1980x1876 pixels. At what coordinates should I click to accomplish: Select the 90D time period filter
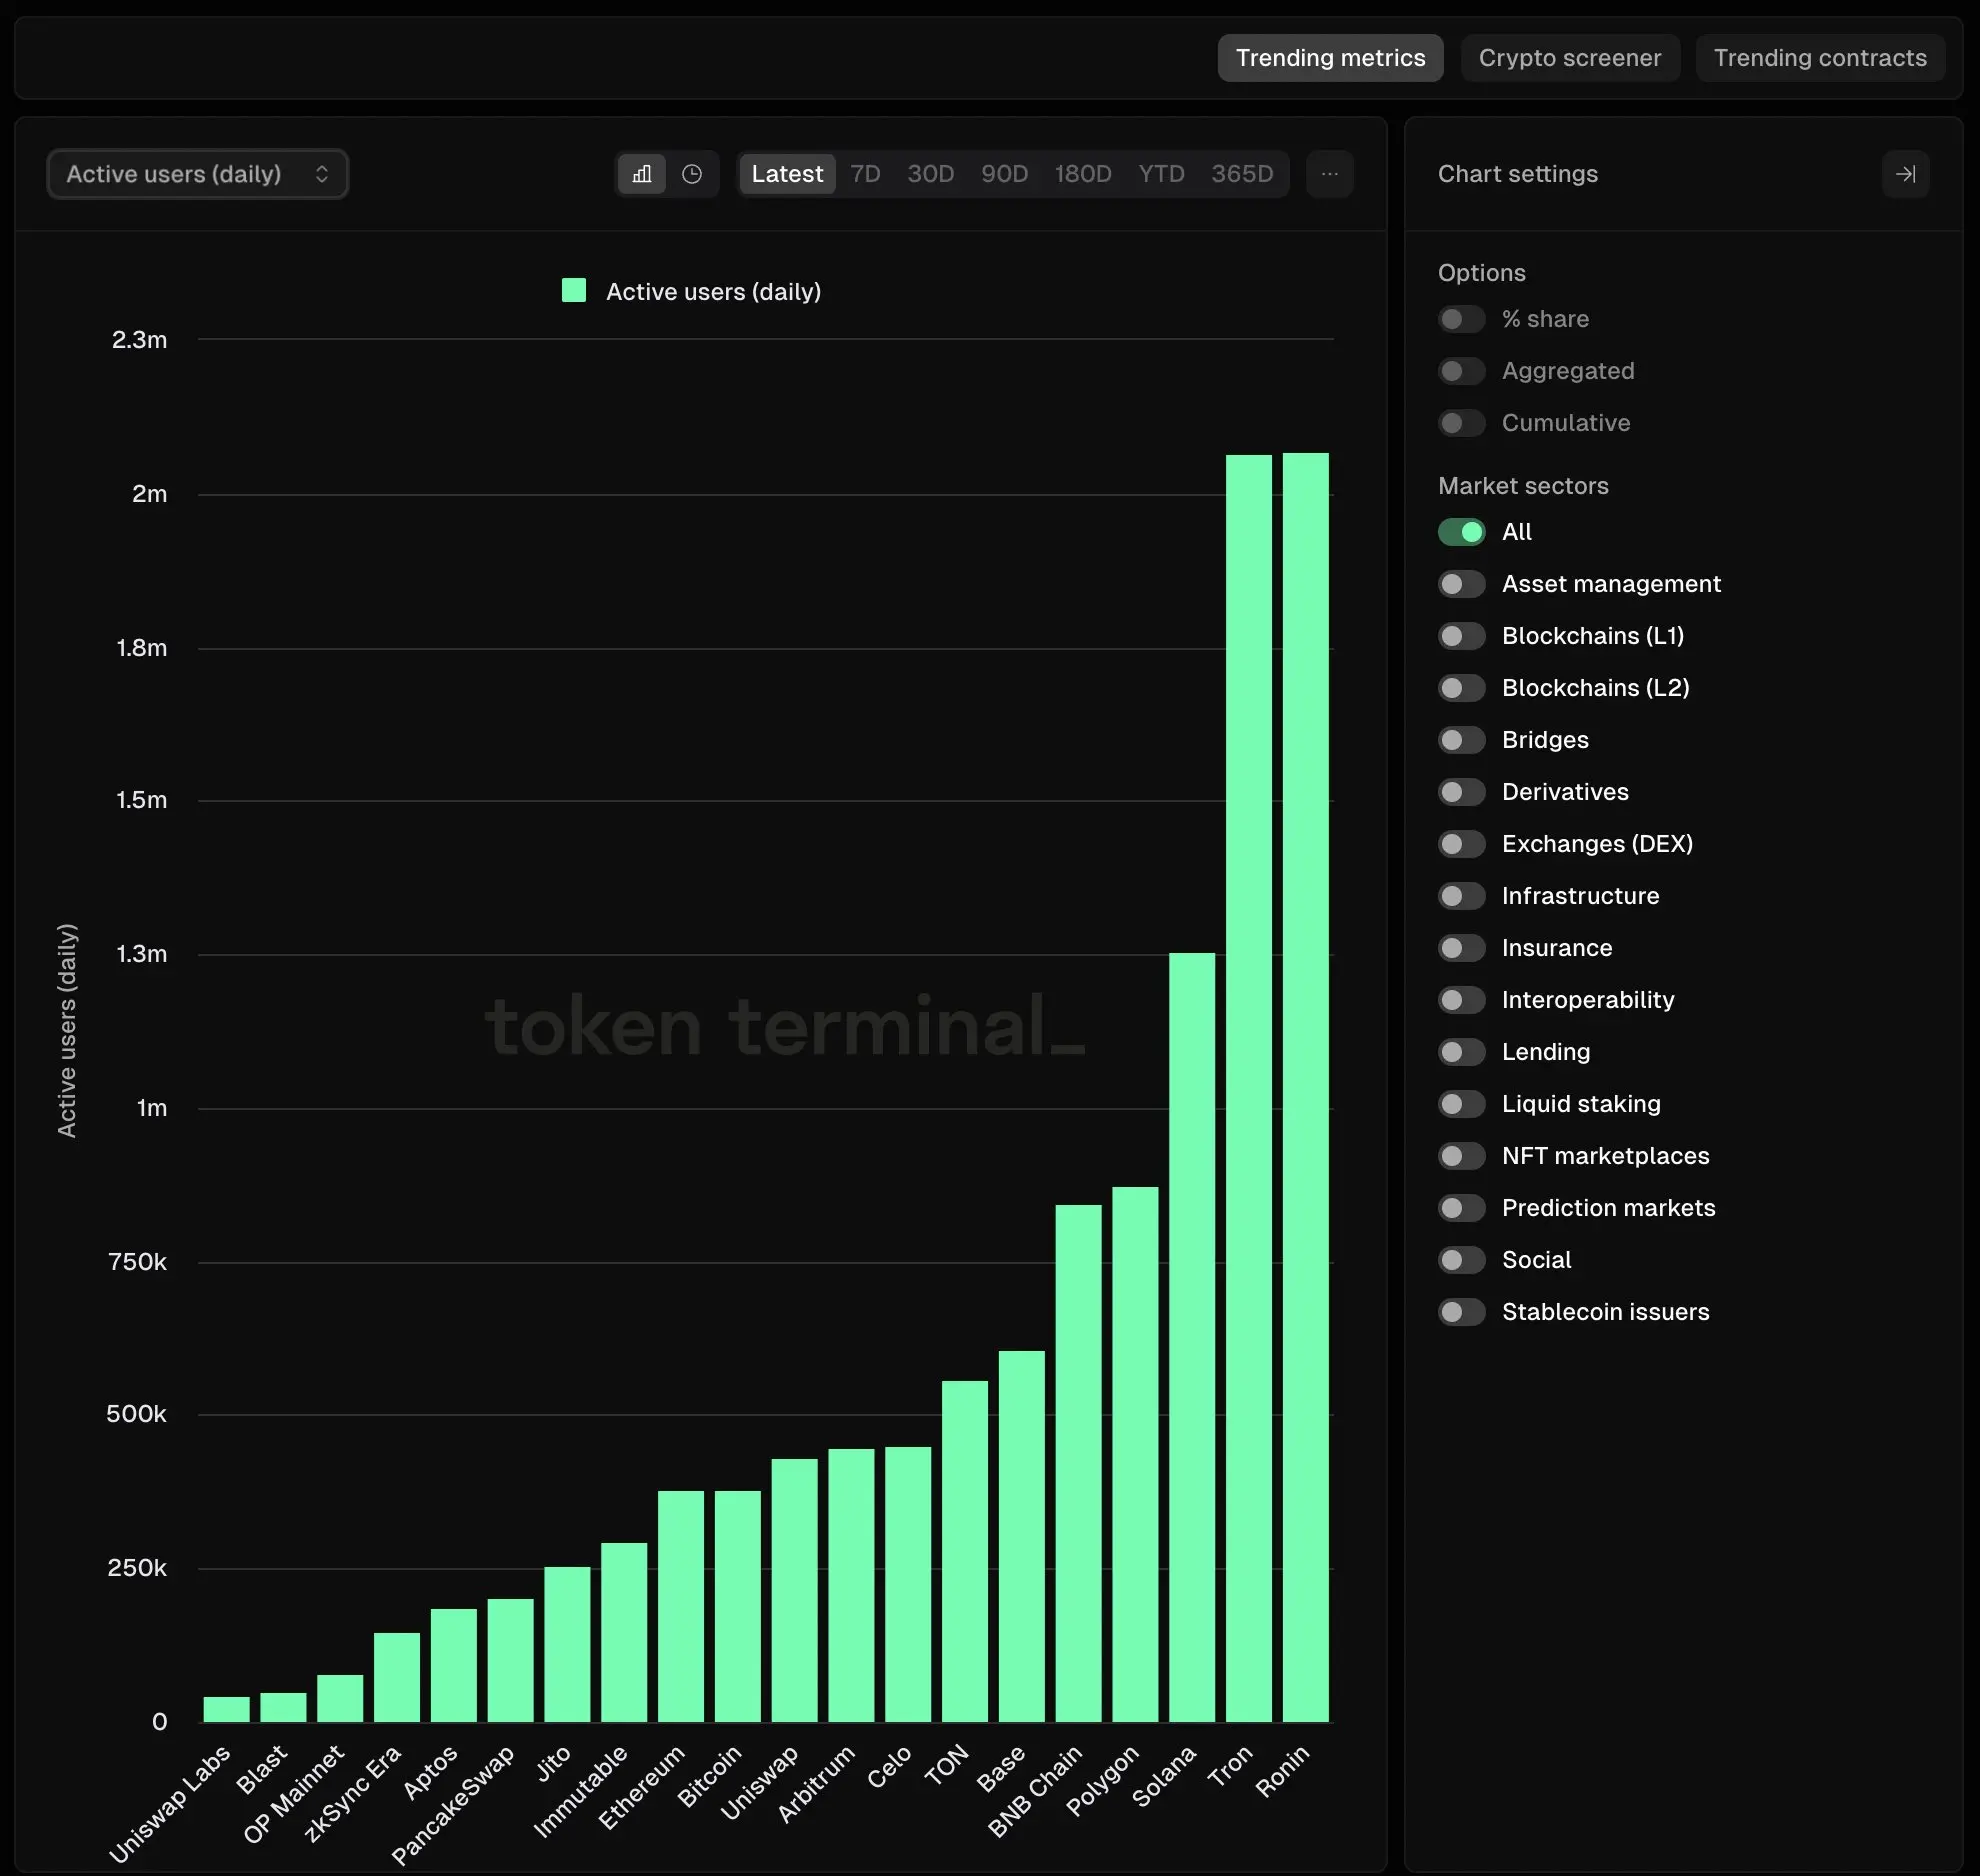(1003, 173)
